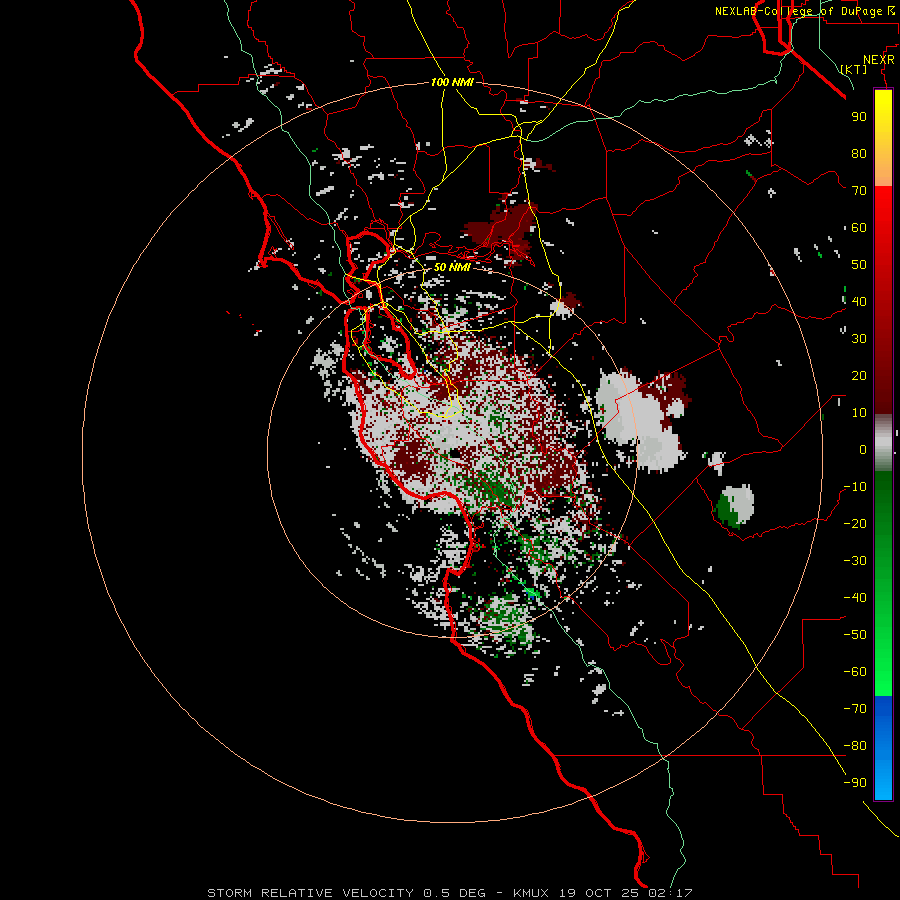Viewport: 900px width, 900px height.
Task: Click the "100 NMI" range ring label
Action: click(x=452, y=82)
